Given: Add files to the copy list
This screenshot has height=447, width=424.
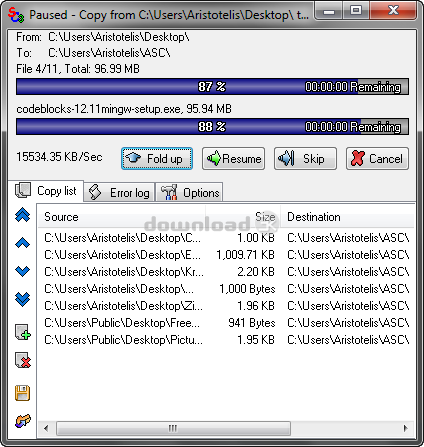Looking at the screenshot, I should pyautogui.click(x=23, y=332).
